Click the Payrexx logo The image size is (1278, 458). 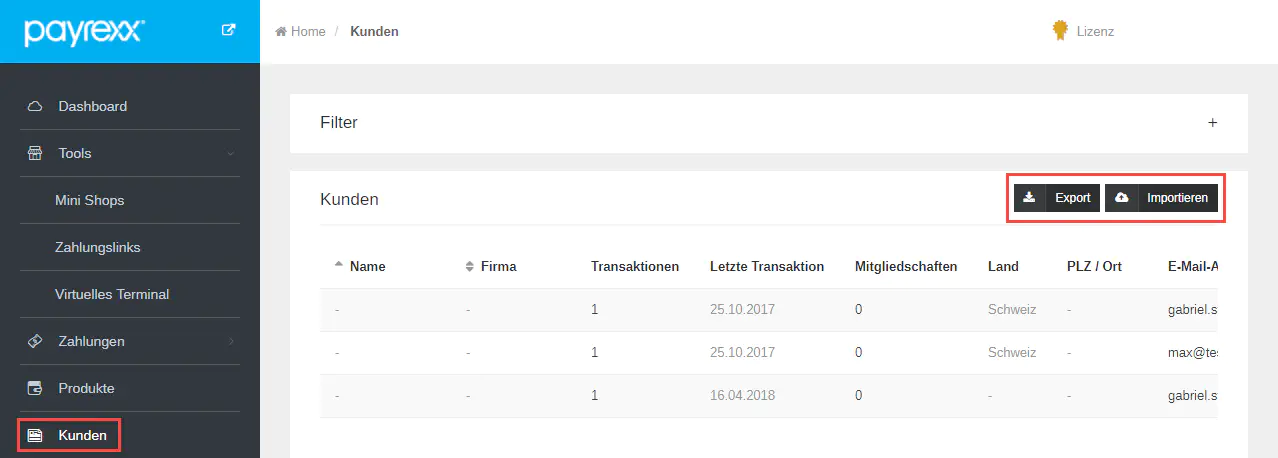tap(84, 31)
